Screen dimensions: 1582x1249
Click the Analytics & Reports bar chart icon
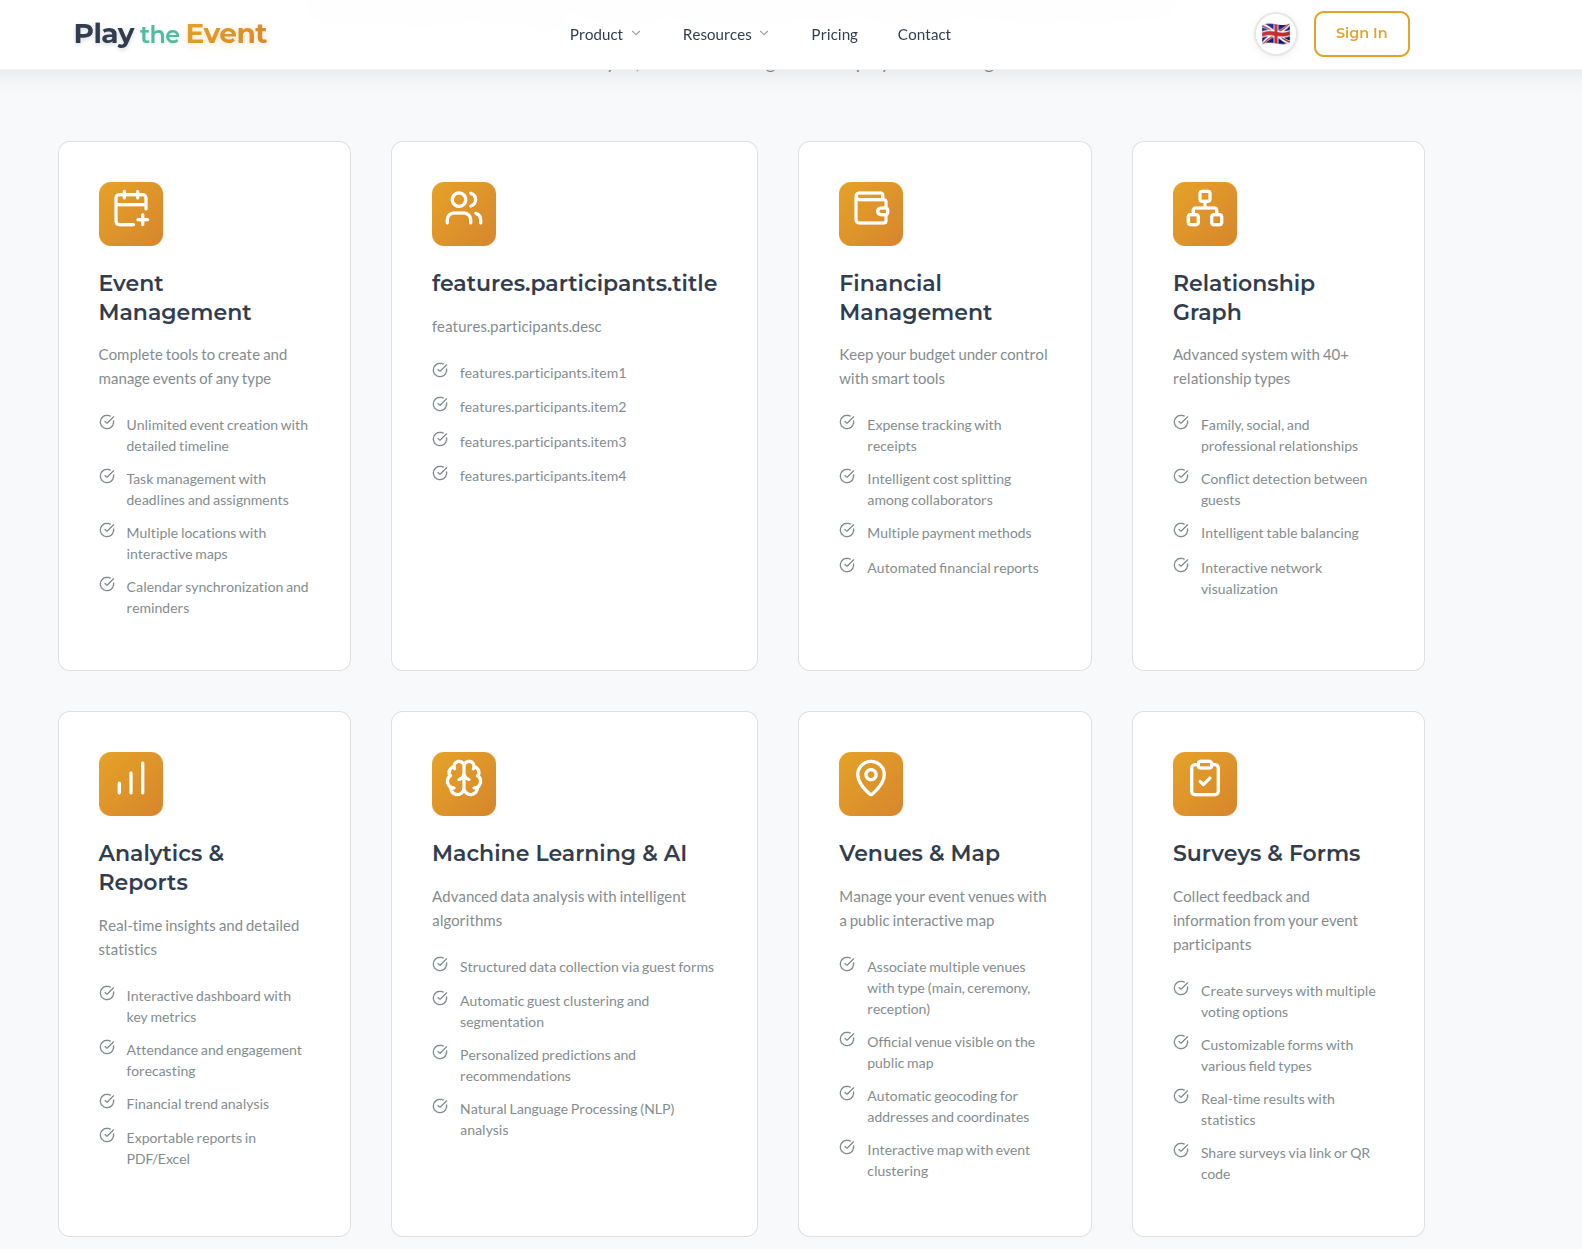[131, 784]
